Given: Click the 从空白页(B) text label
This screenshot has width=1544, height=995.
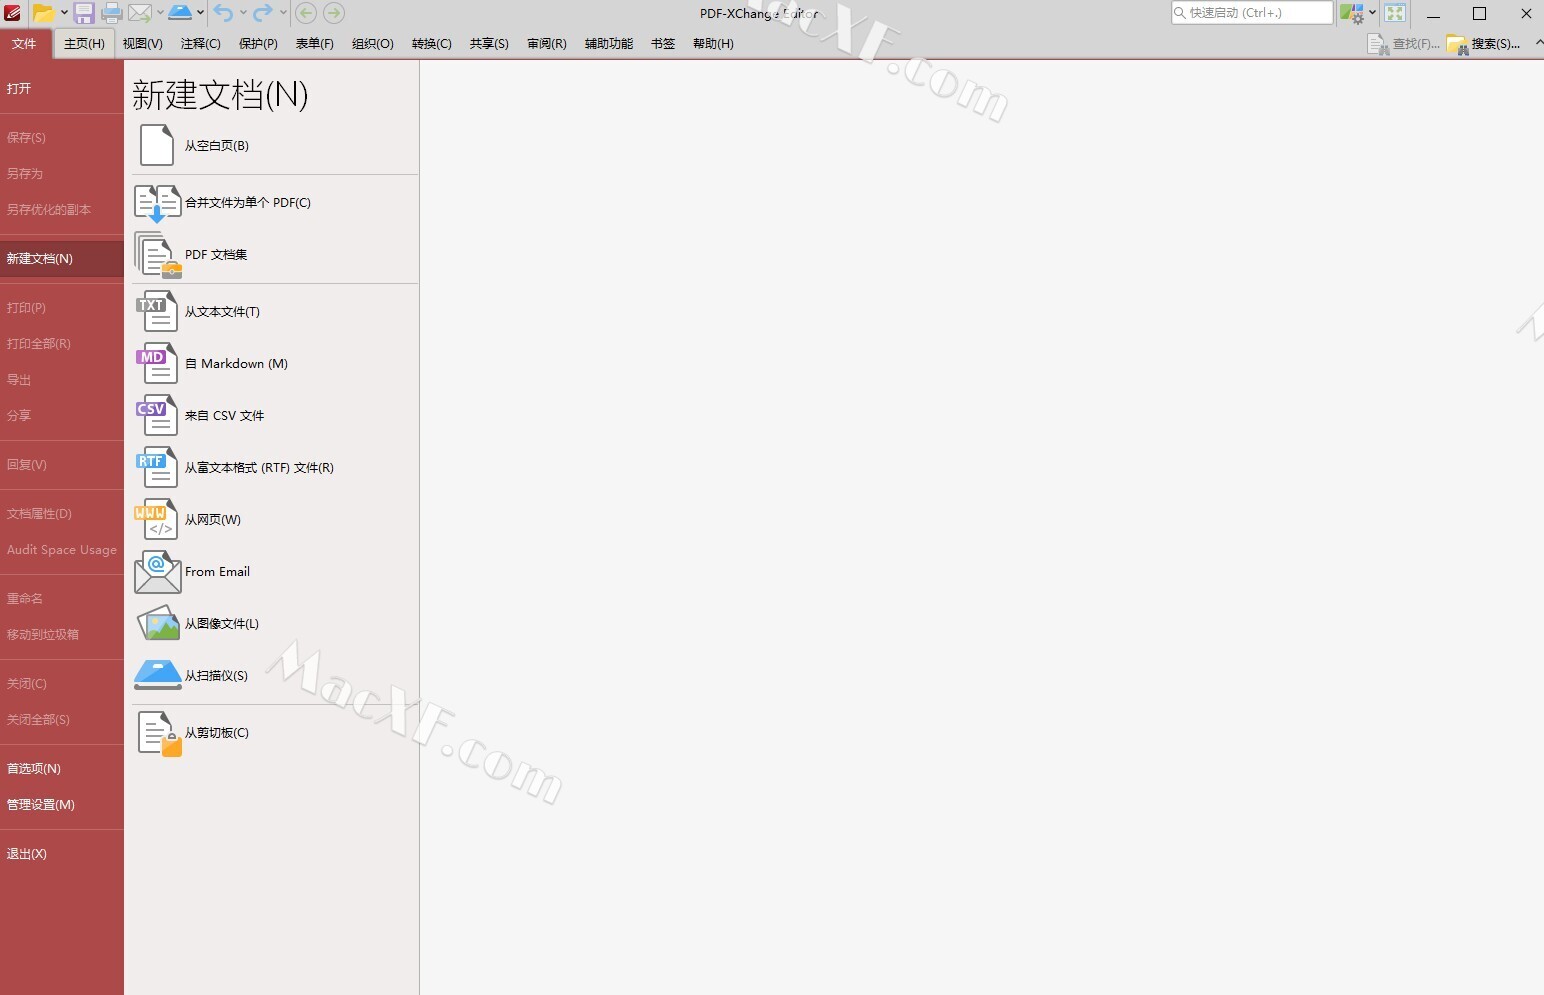Looking at the screenshot, I should (x=217, y=146).
